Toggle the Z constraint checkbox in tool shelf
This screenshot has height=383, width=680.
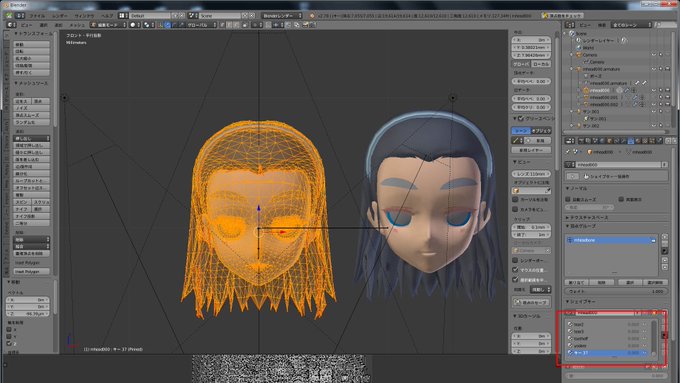point(9,343)
